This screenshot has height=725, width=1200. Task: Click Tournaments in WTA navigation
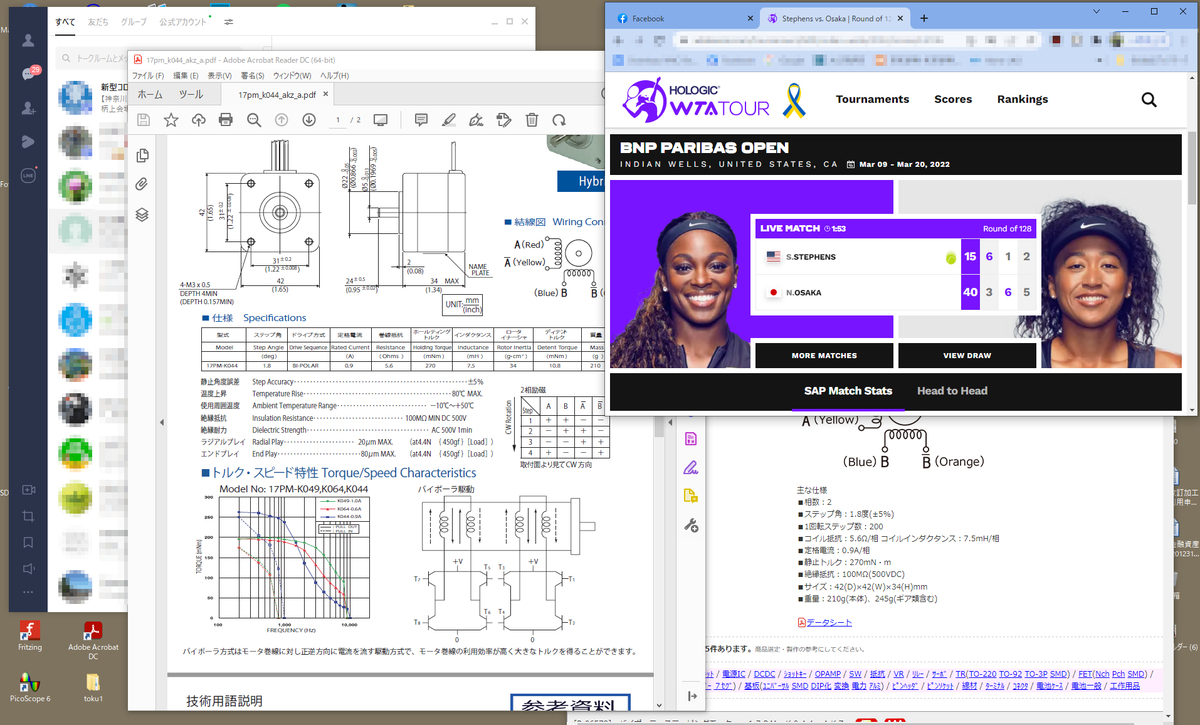(872, 99)
